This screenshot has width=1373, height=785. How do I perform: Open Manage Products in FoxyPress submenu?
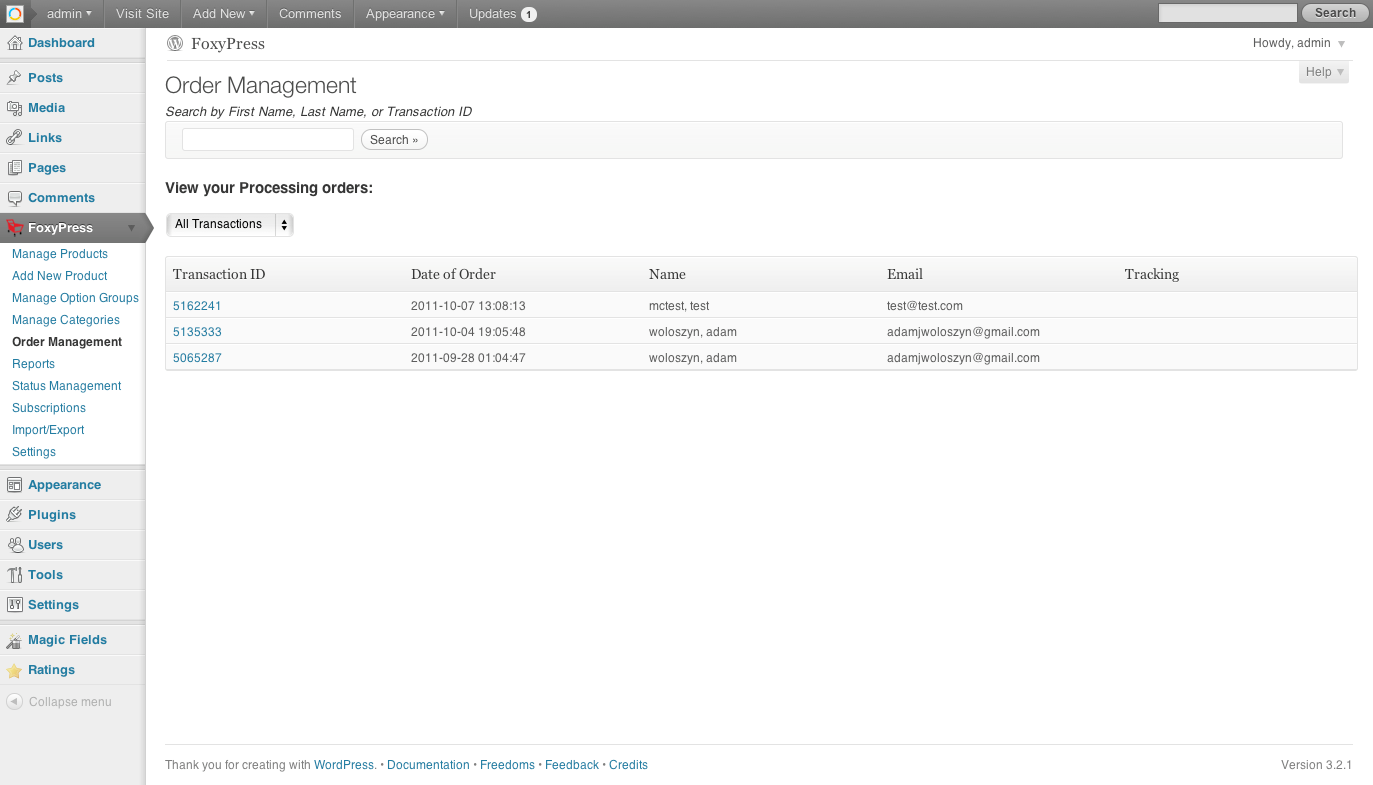[x=59, y=254]
